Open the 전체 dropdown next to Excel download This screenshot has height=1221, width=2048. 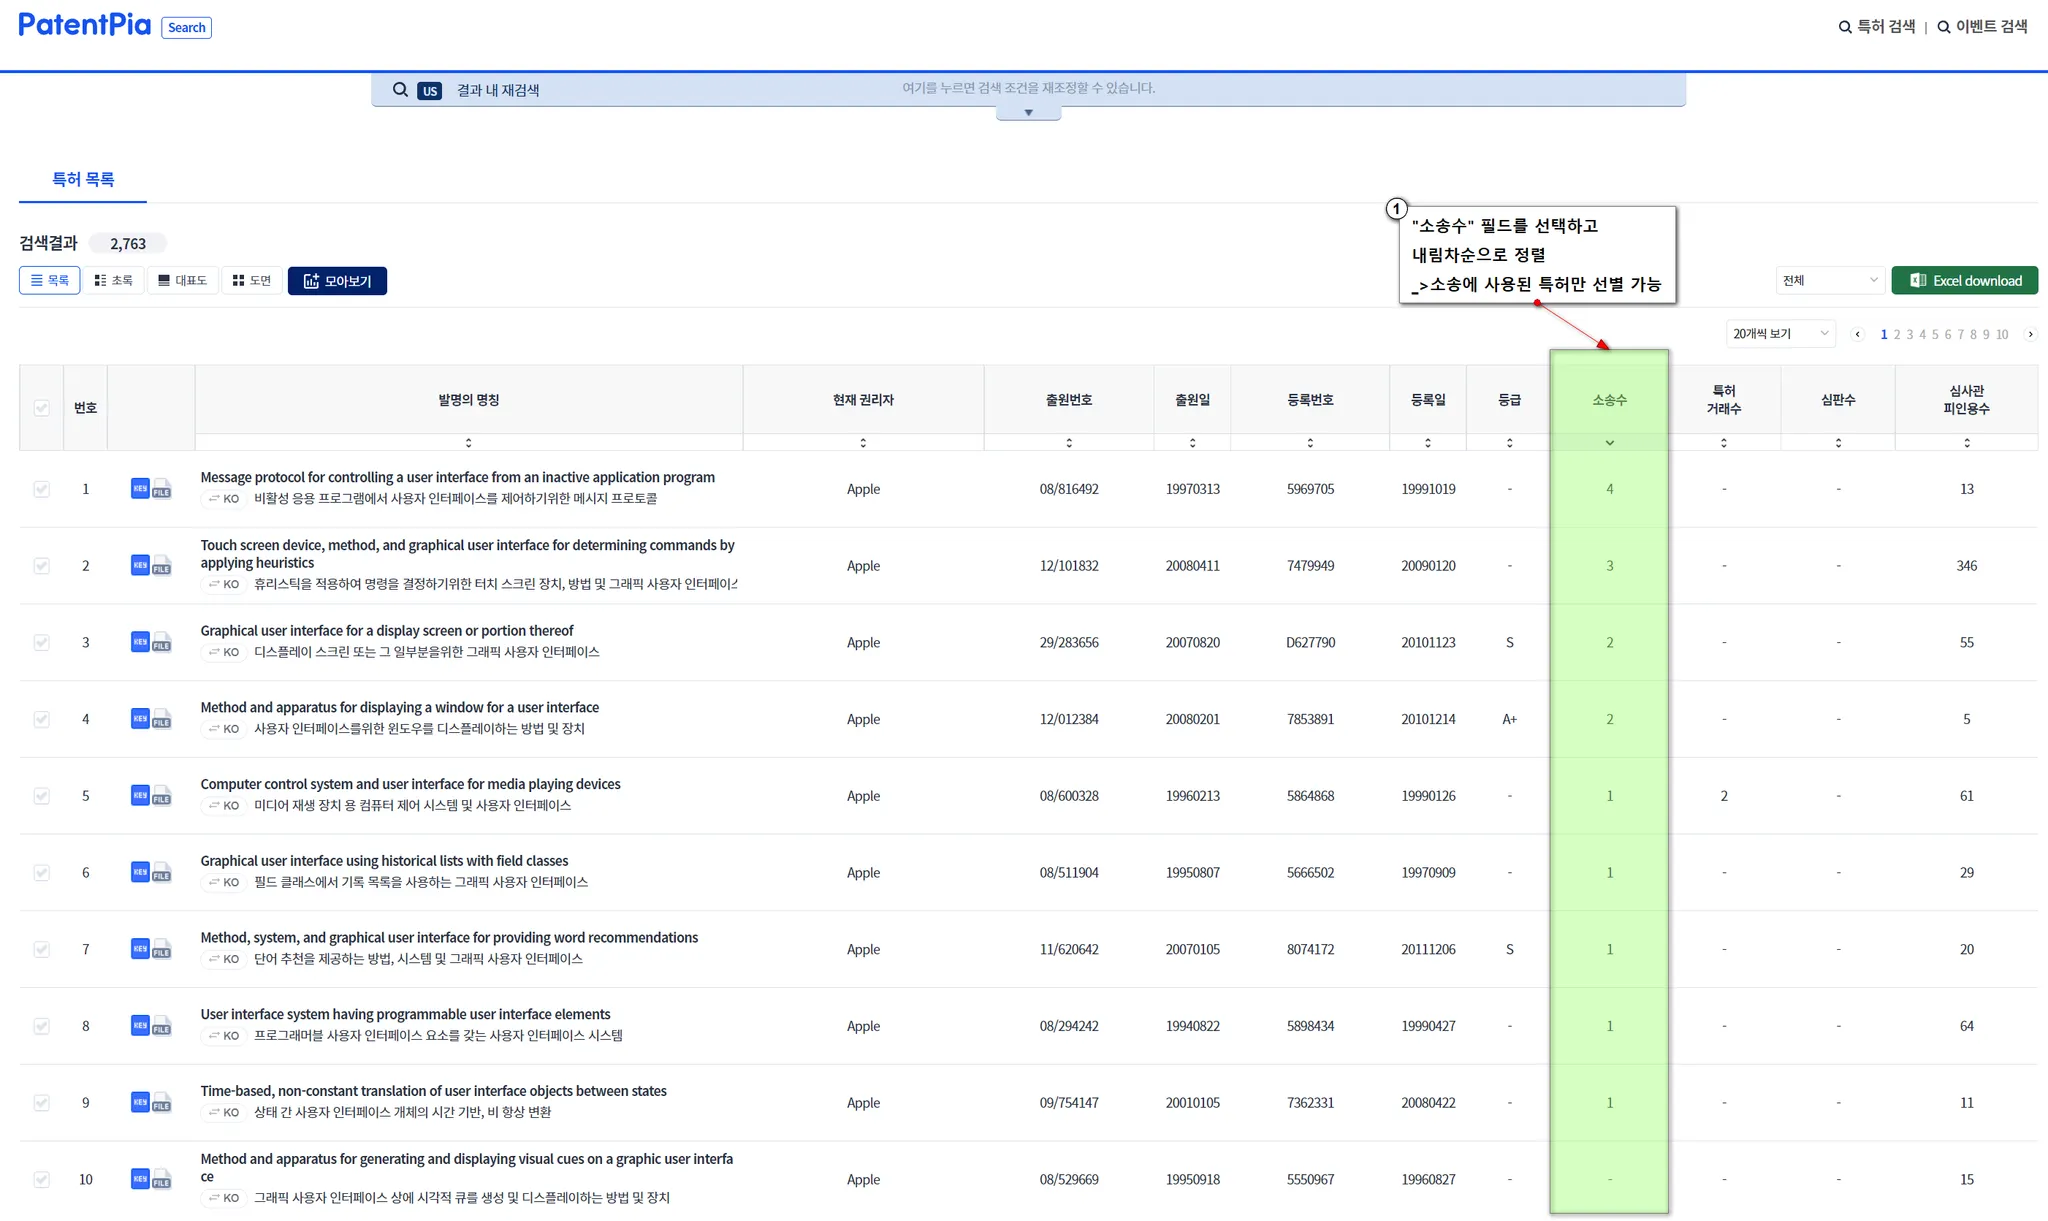tap(1829, 281)
